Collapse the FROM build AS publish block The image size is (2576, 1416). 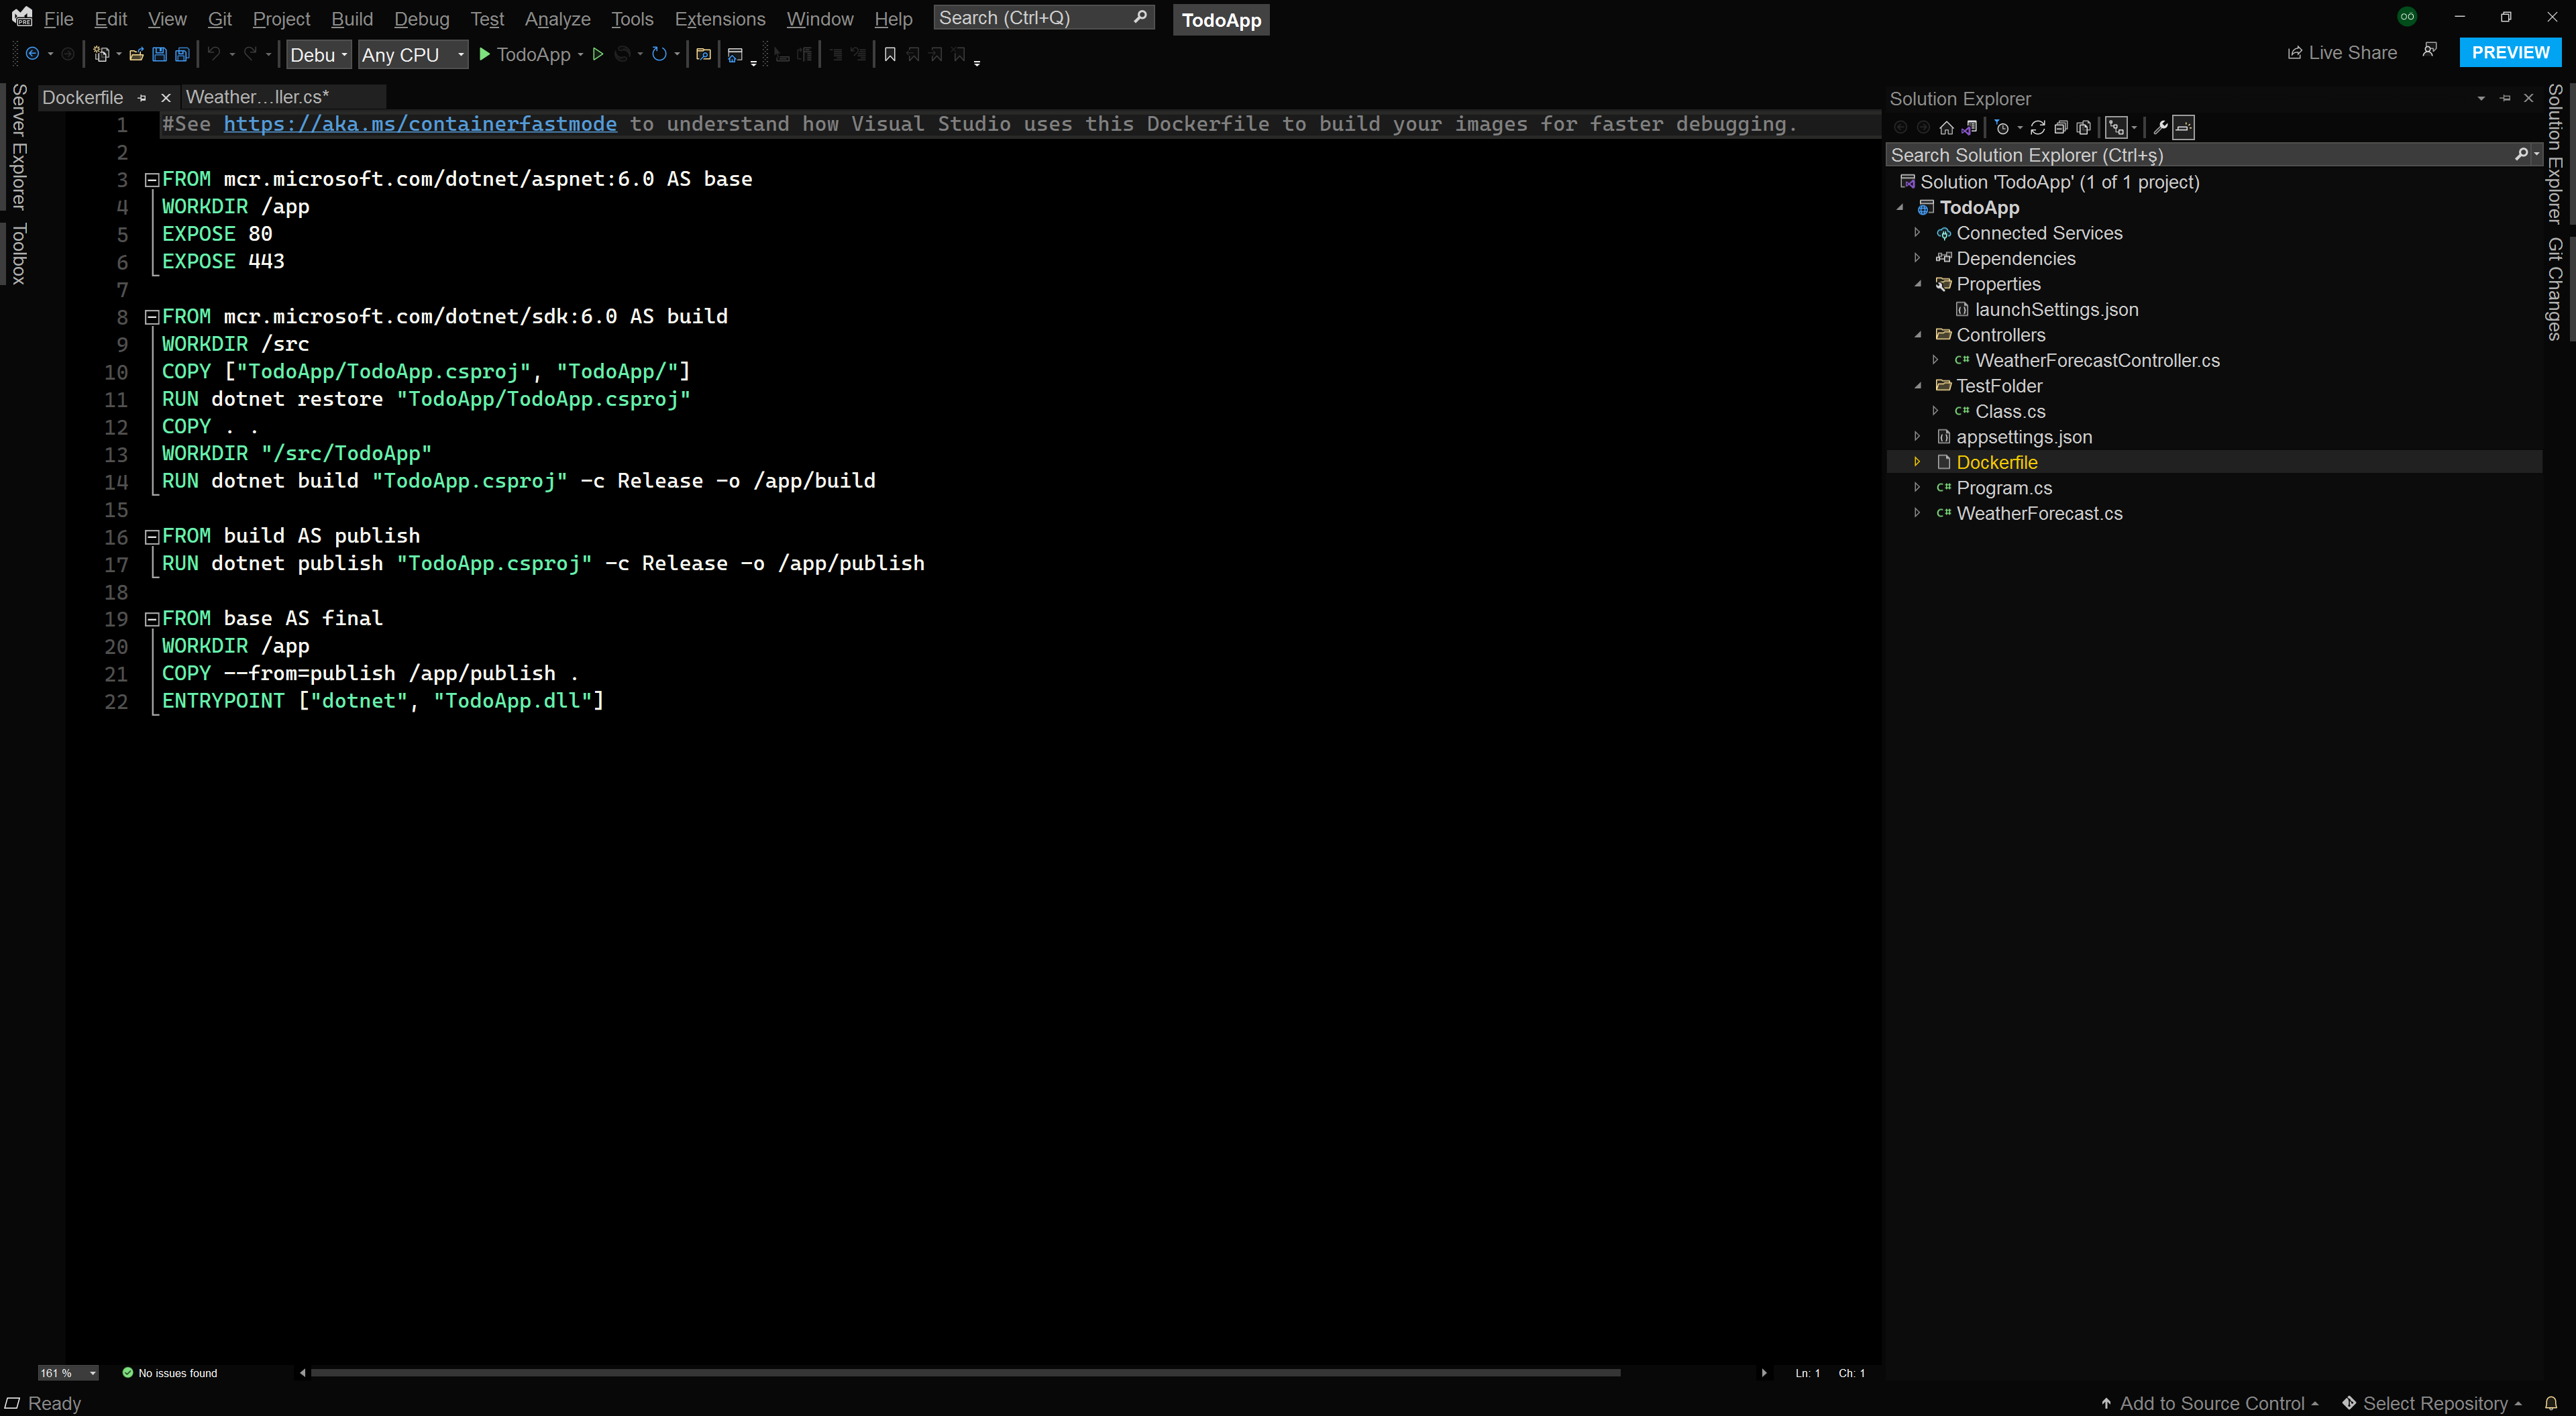tap(152, 537)
